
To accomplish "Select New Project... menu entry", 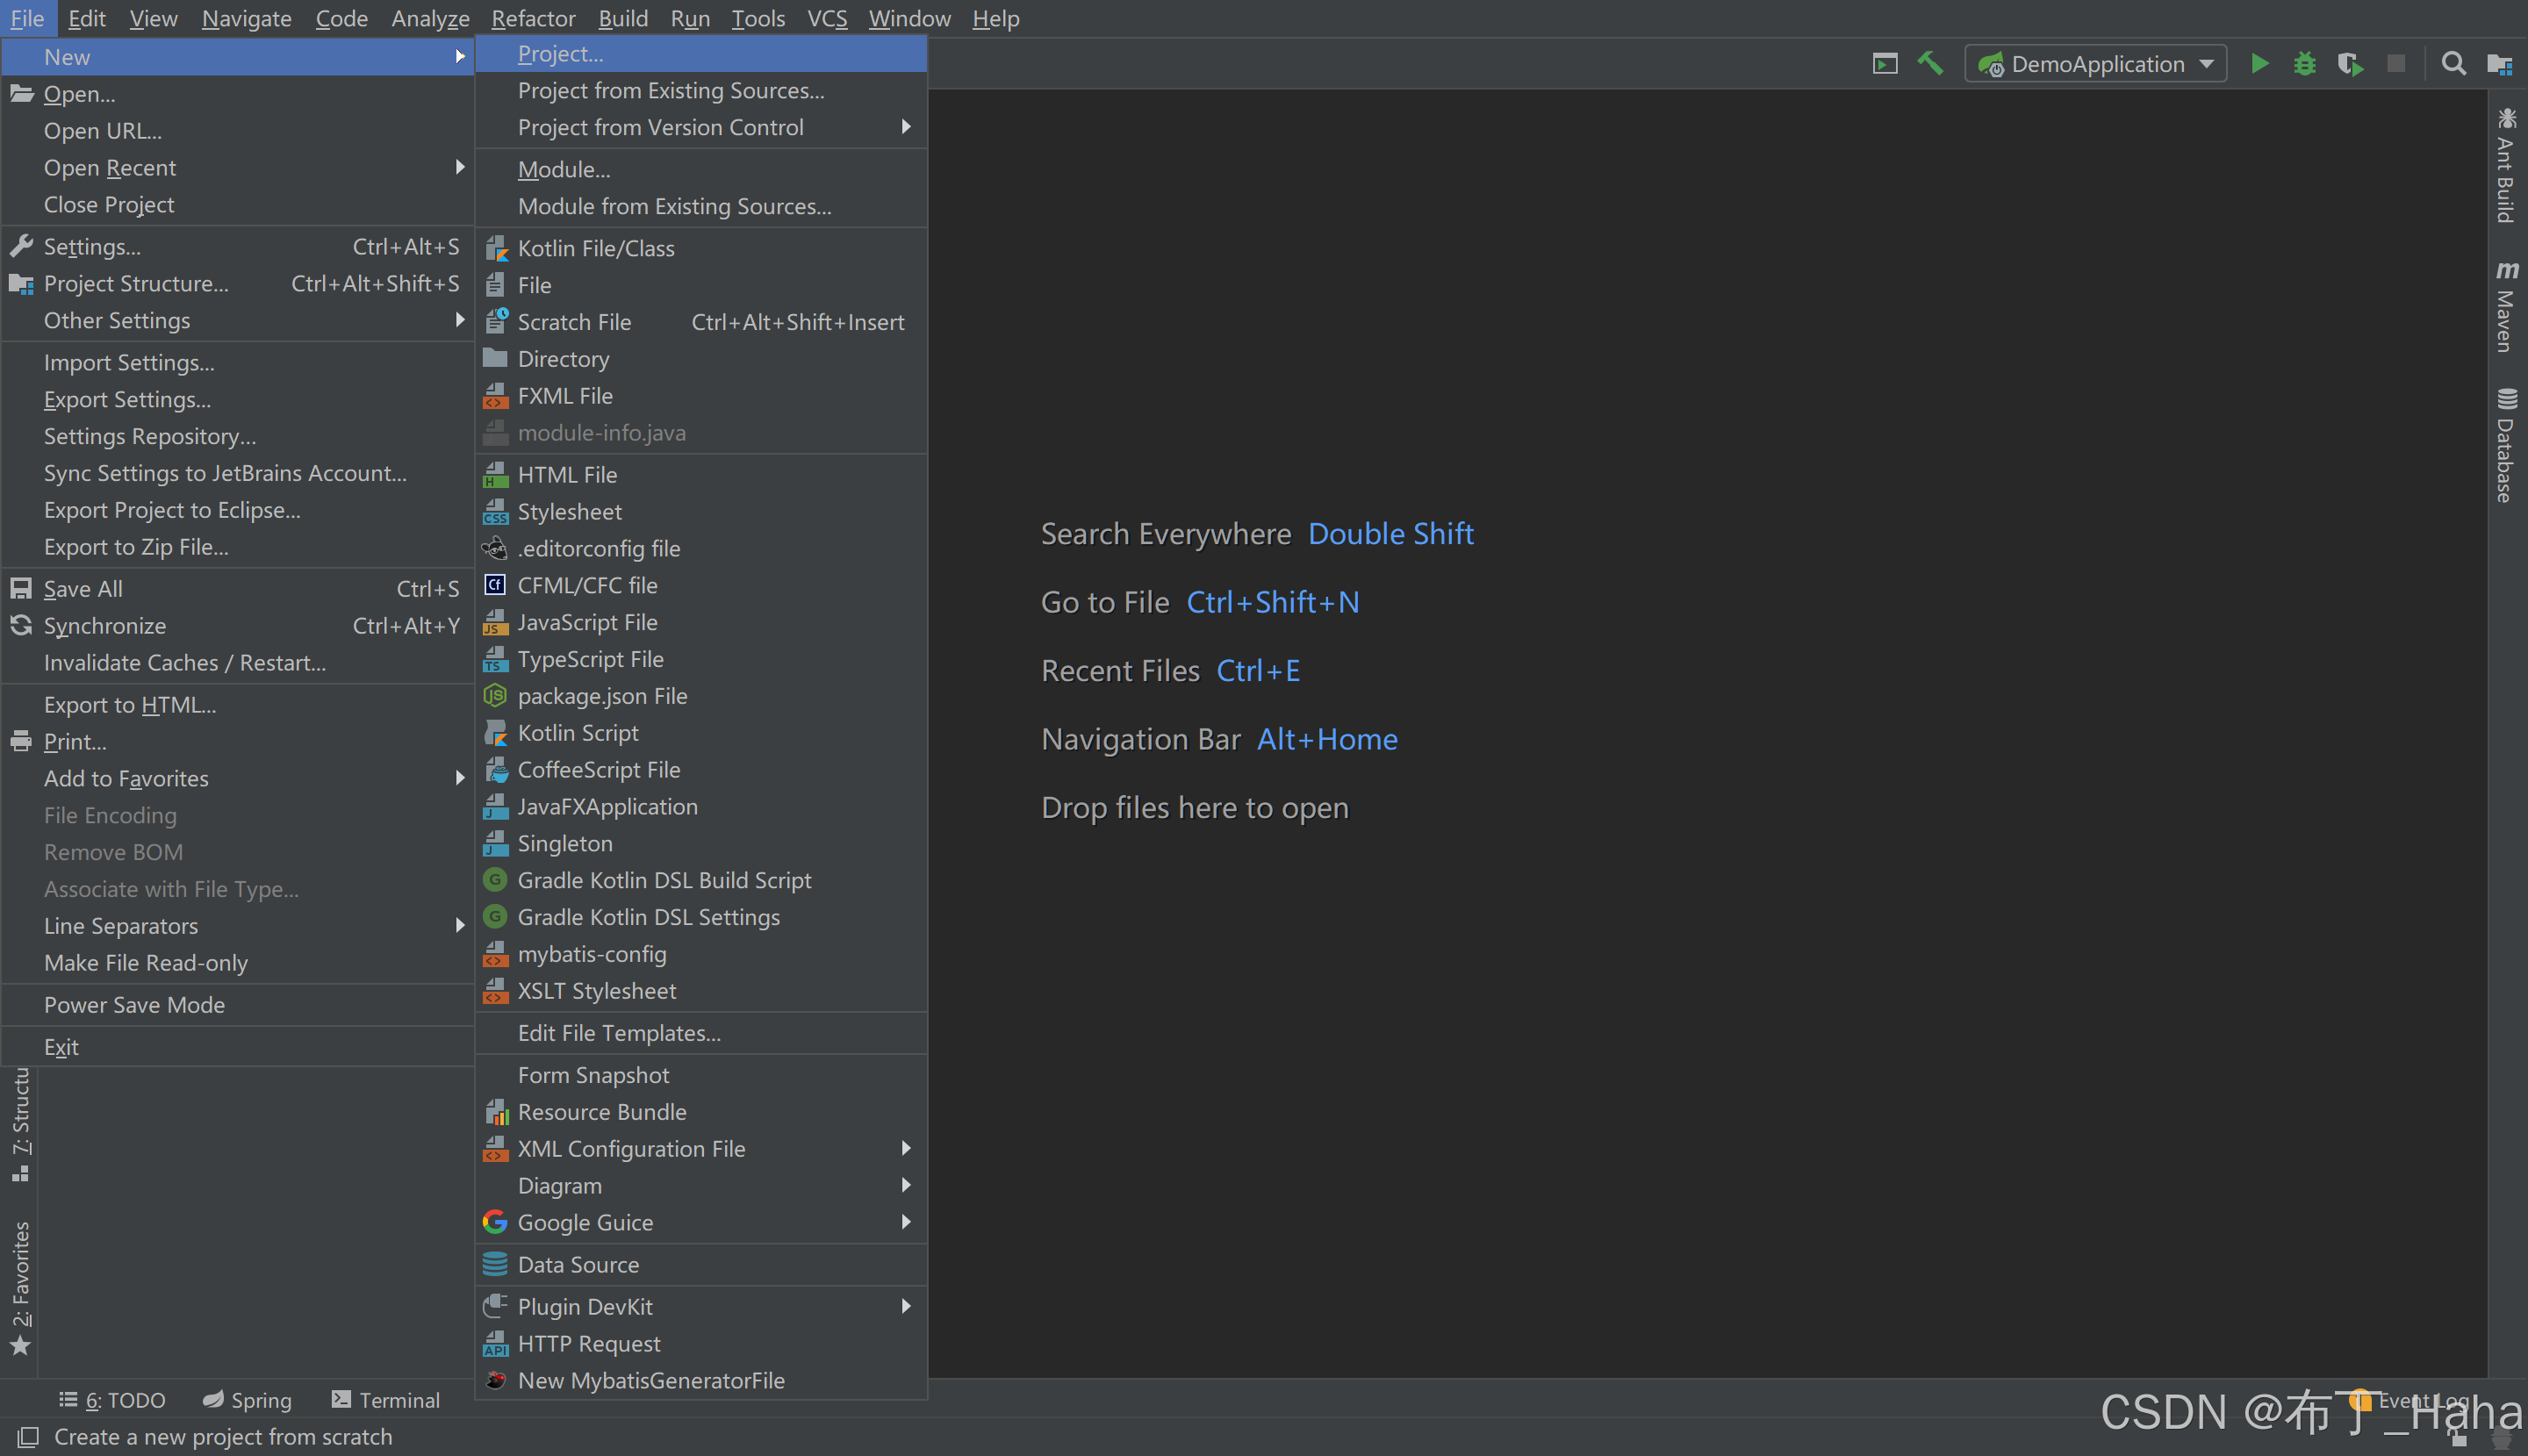I will pos(560,54).
